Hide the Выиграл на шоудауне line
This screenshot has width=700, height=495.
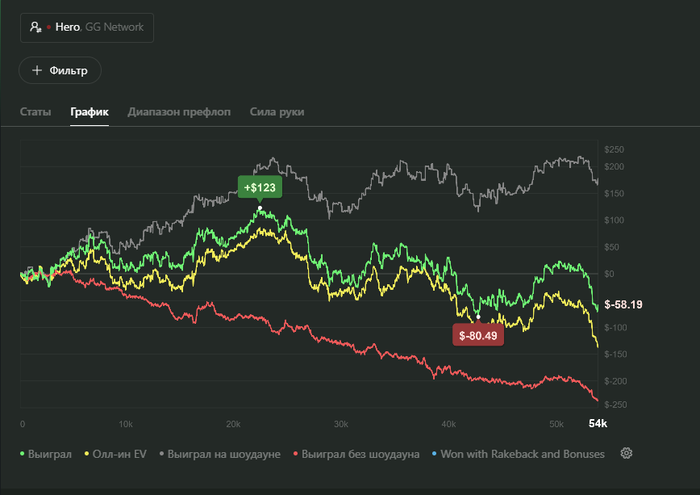(225, 454)
